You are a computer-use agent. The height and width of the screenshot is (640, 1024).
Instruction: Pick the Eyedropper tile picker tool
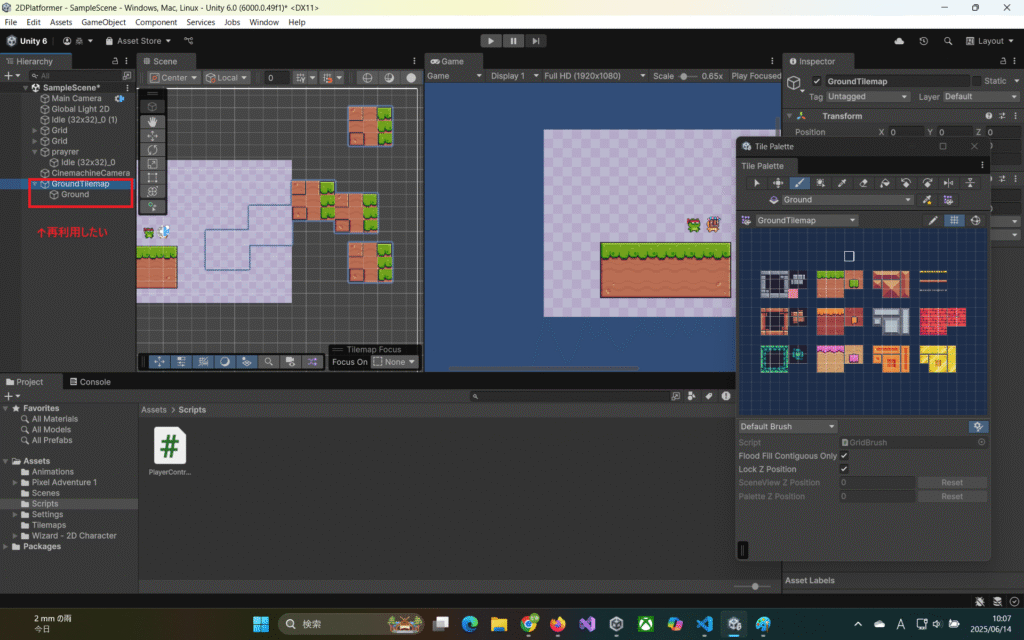pos(841,183)
